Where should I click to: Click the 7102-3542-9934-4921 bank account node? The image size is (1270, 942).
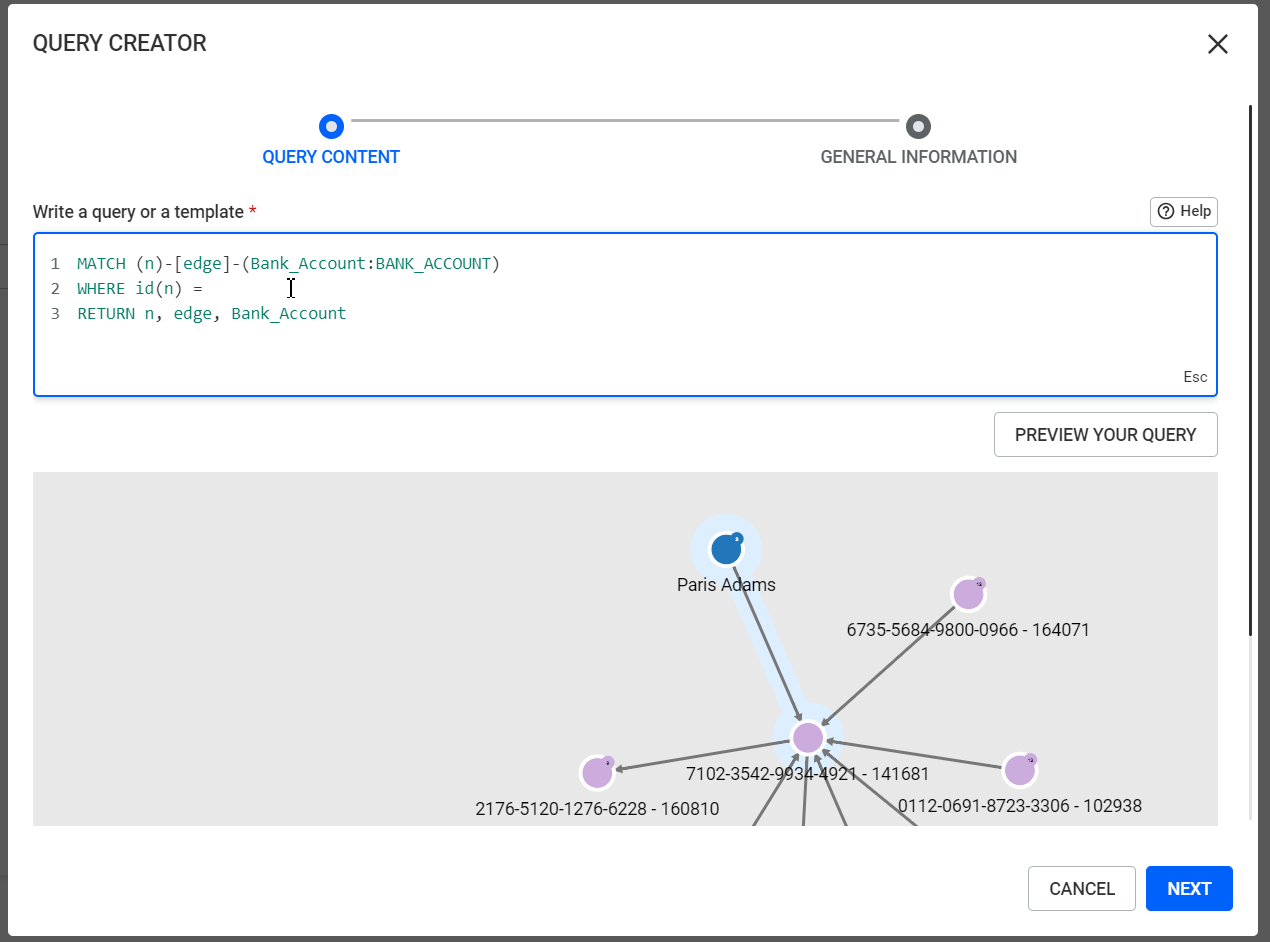pos(807,737)
